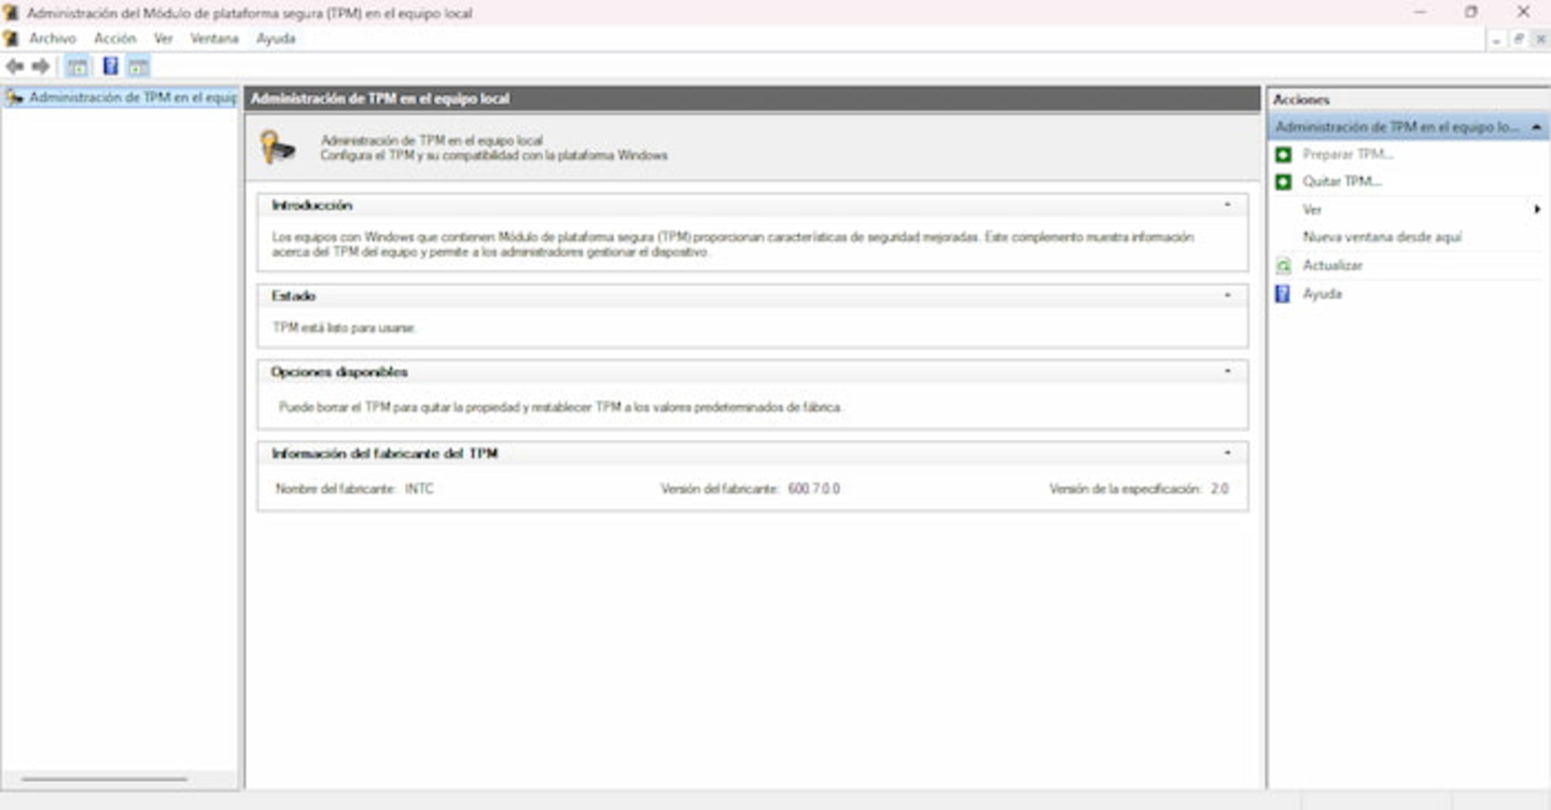This screenshot has height=810, width=1551.
Task: Collapse Información del fabricante del TPM section
Action: point(1227,453)
